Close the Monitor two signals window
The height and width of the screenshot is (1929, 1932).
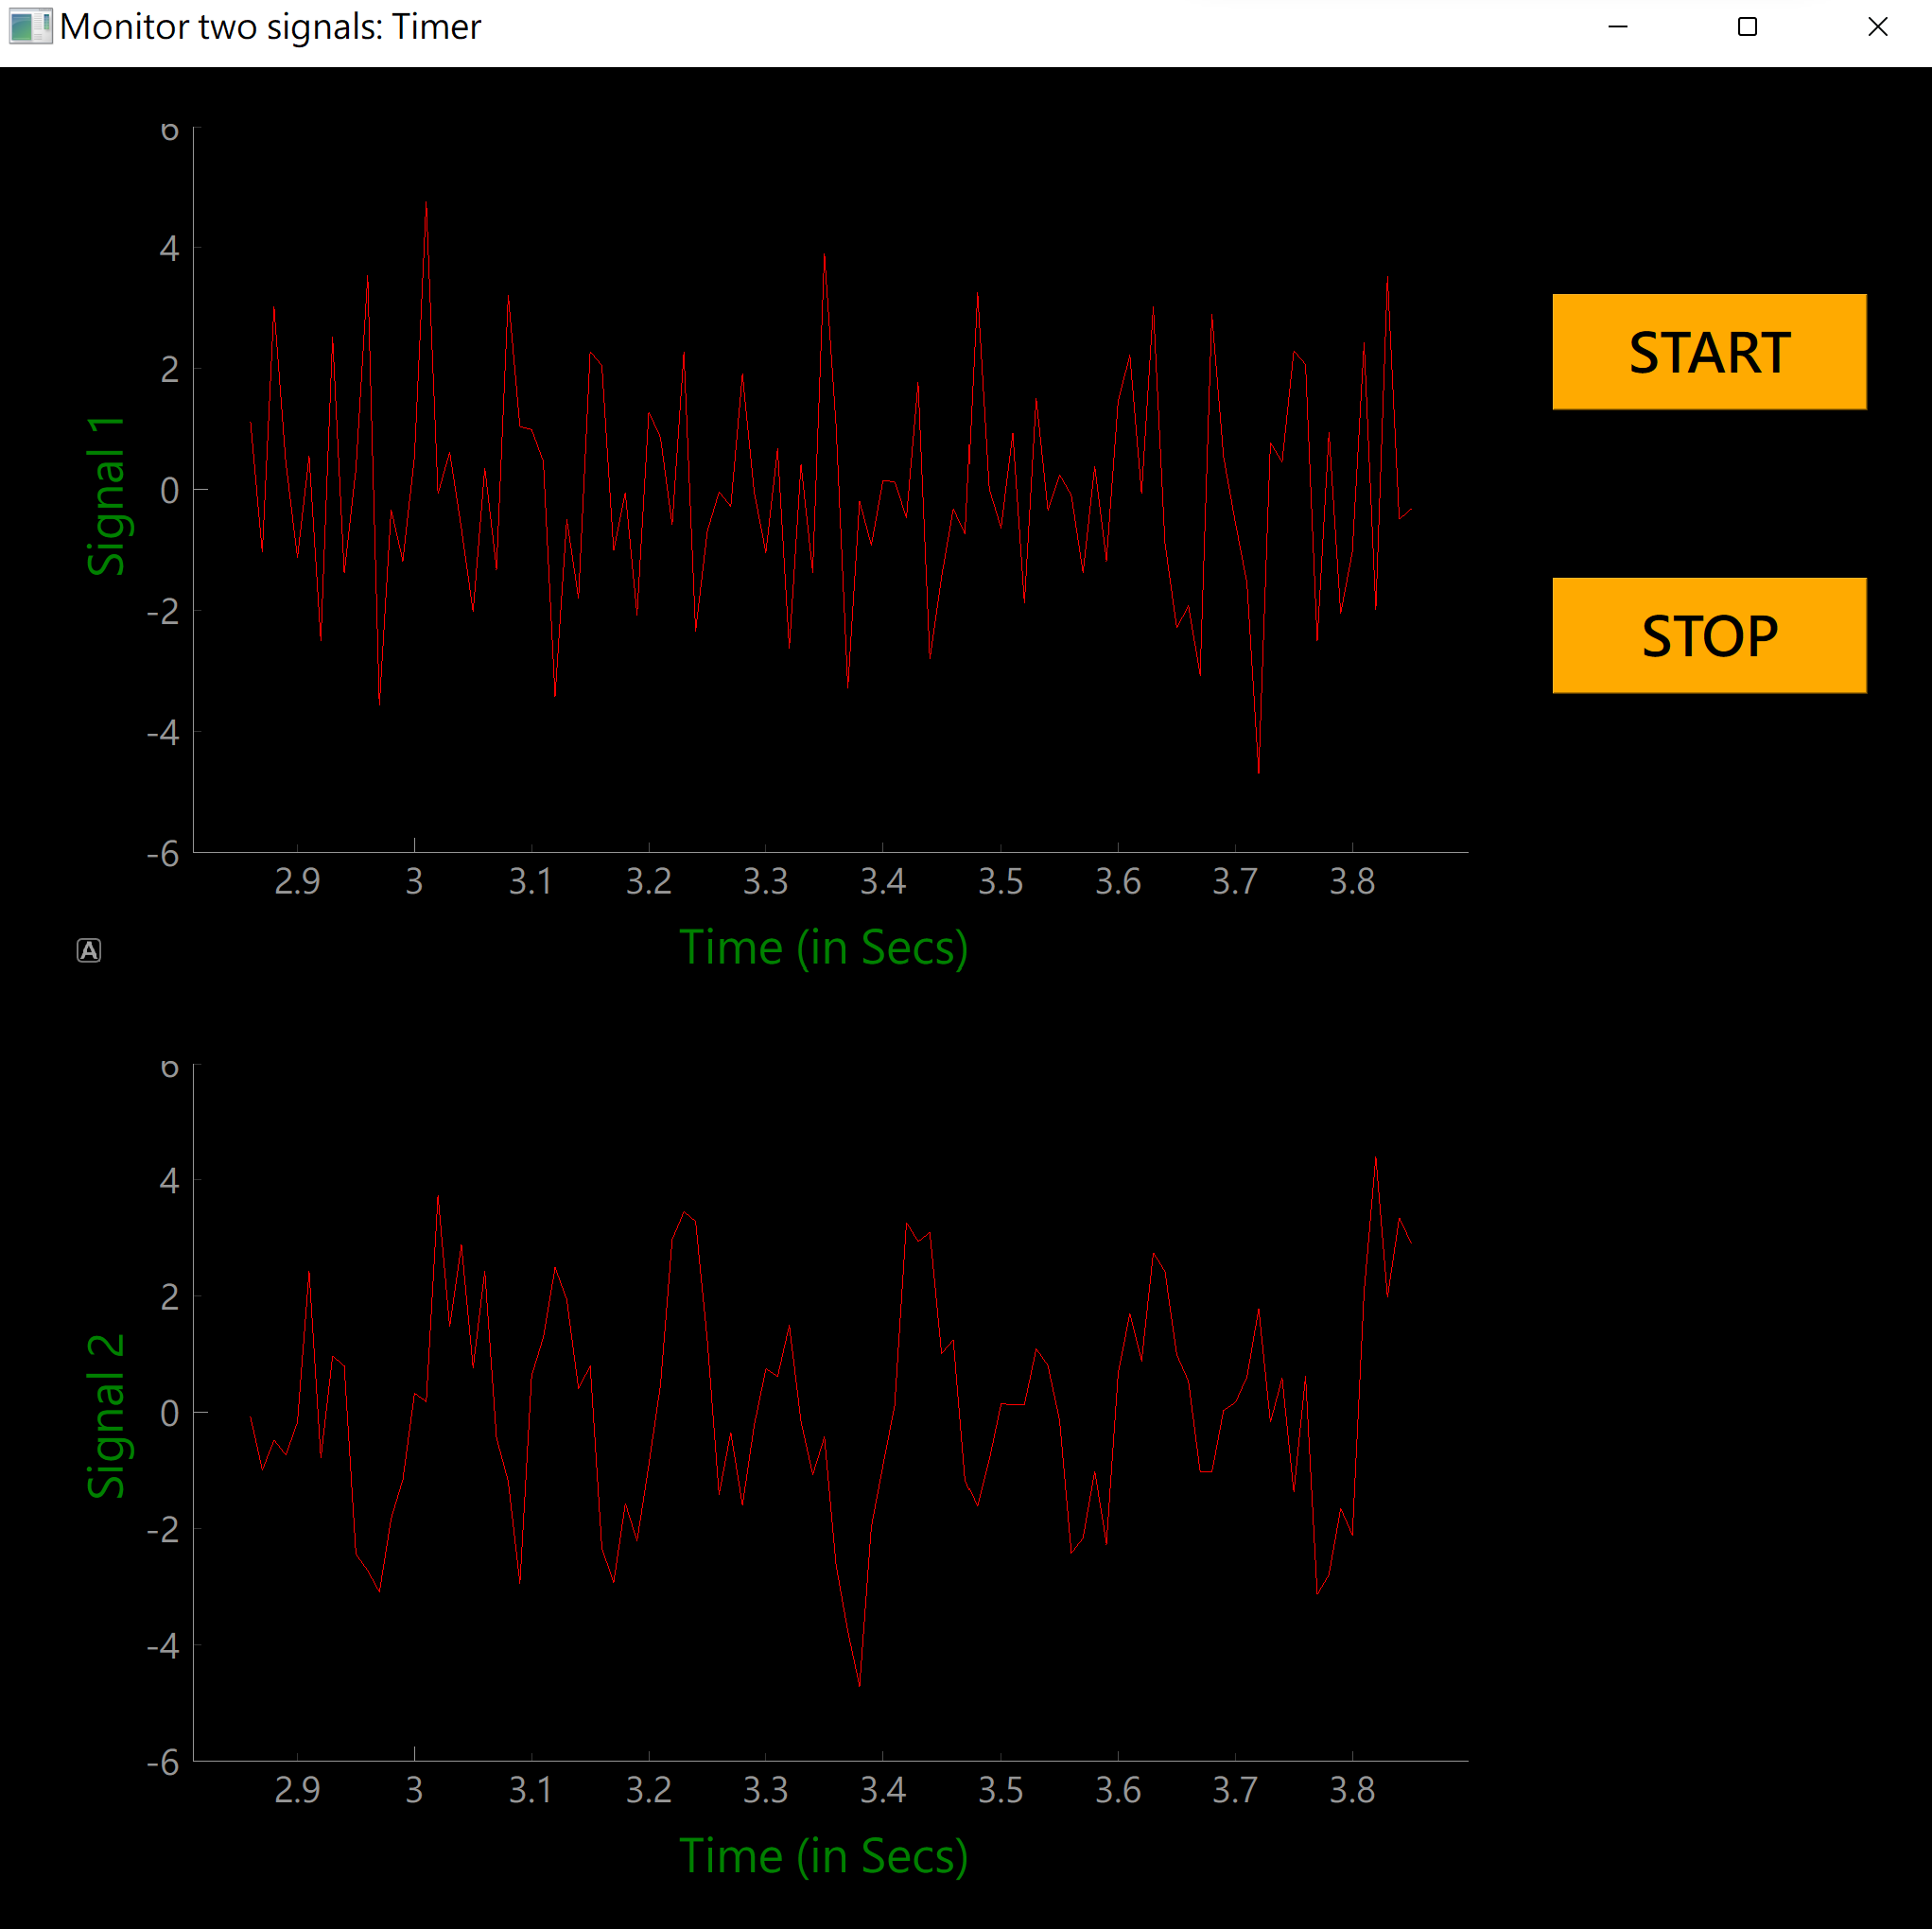[1877, 27]
